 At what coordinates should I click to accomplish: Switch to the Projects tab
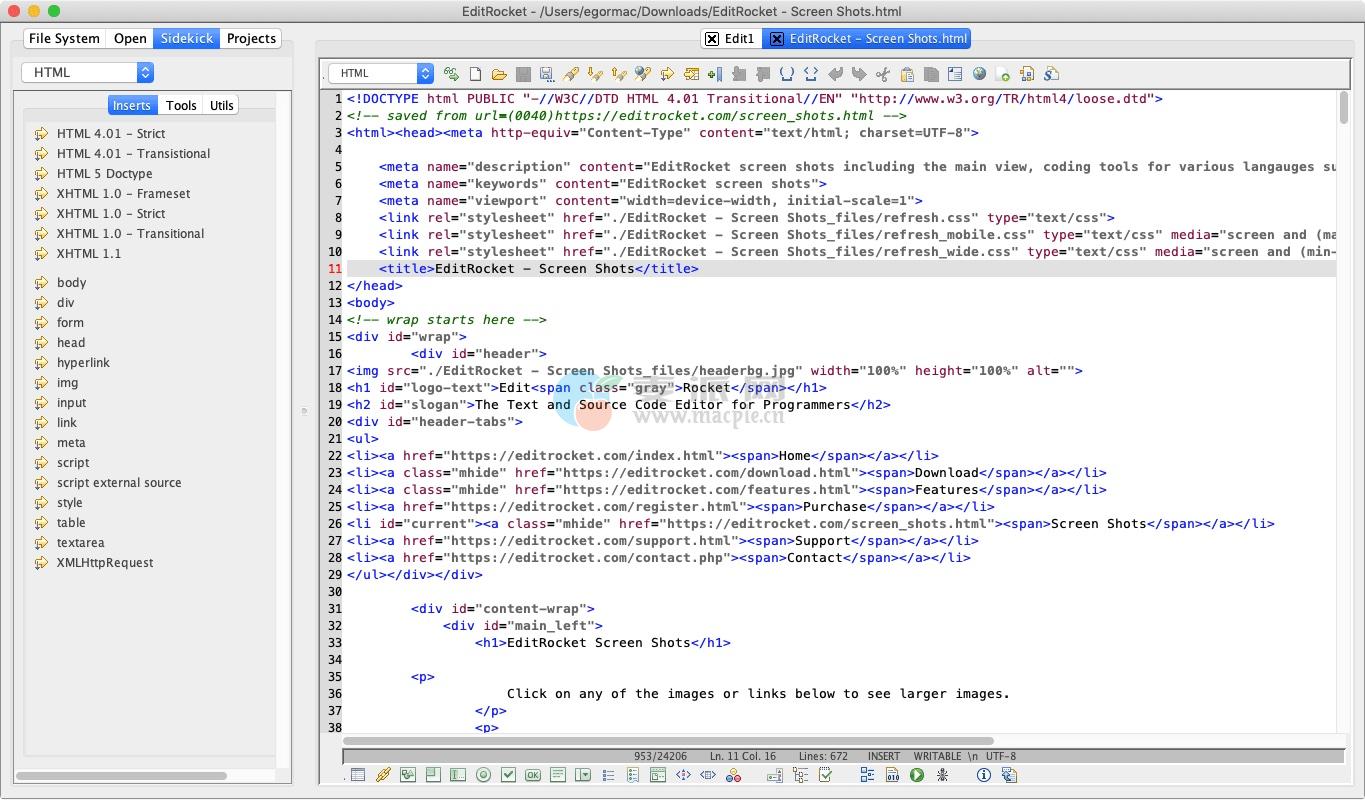[x=251, y=38]
